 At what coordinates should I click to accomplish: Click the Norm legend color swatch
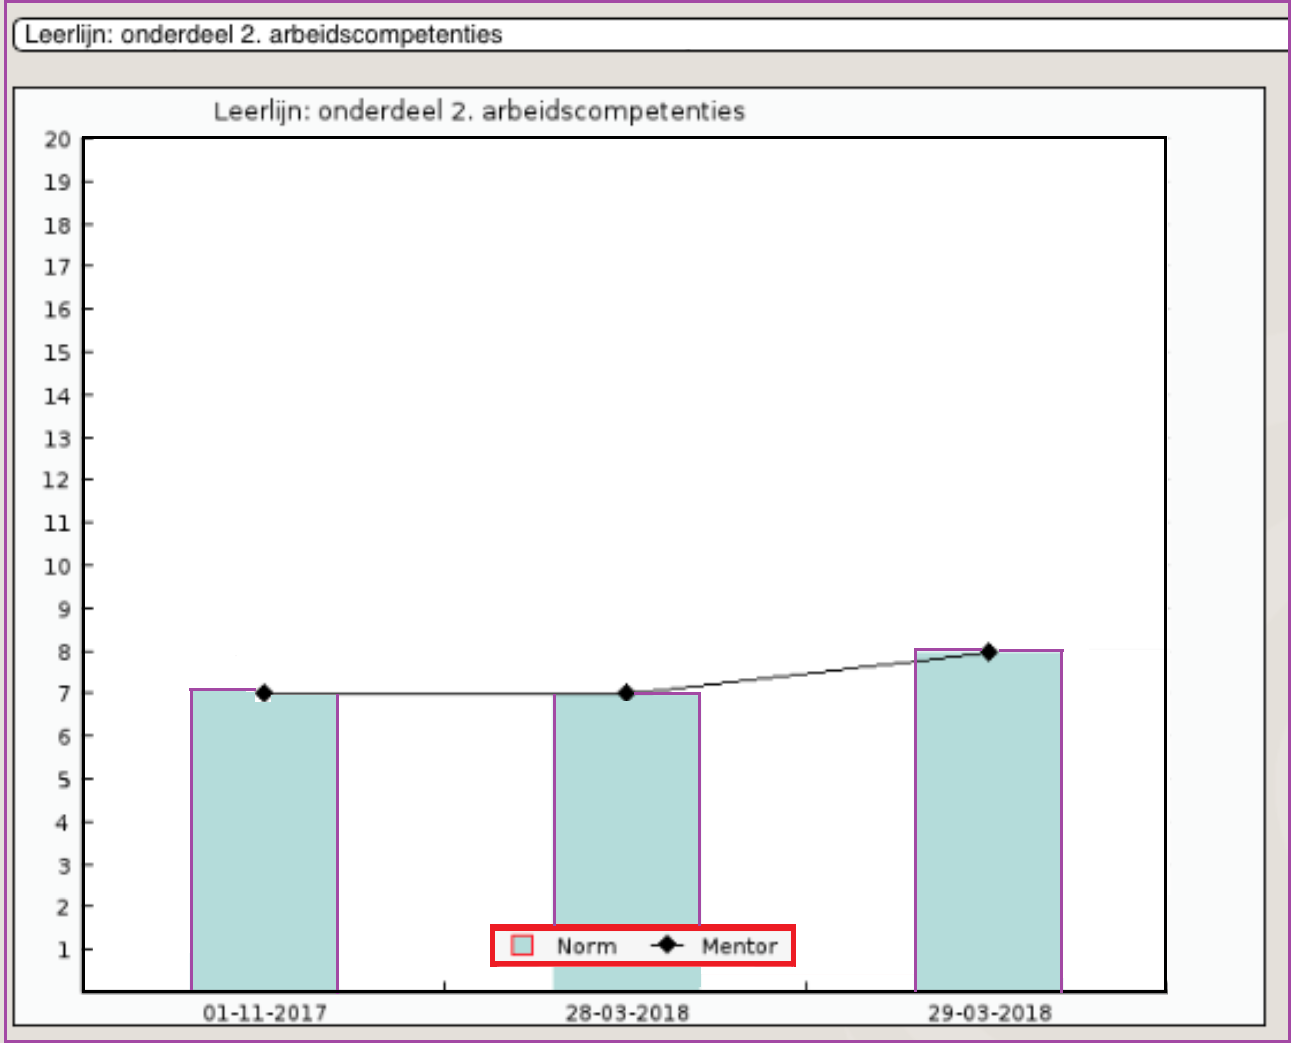point(522,946)
